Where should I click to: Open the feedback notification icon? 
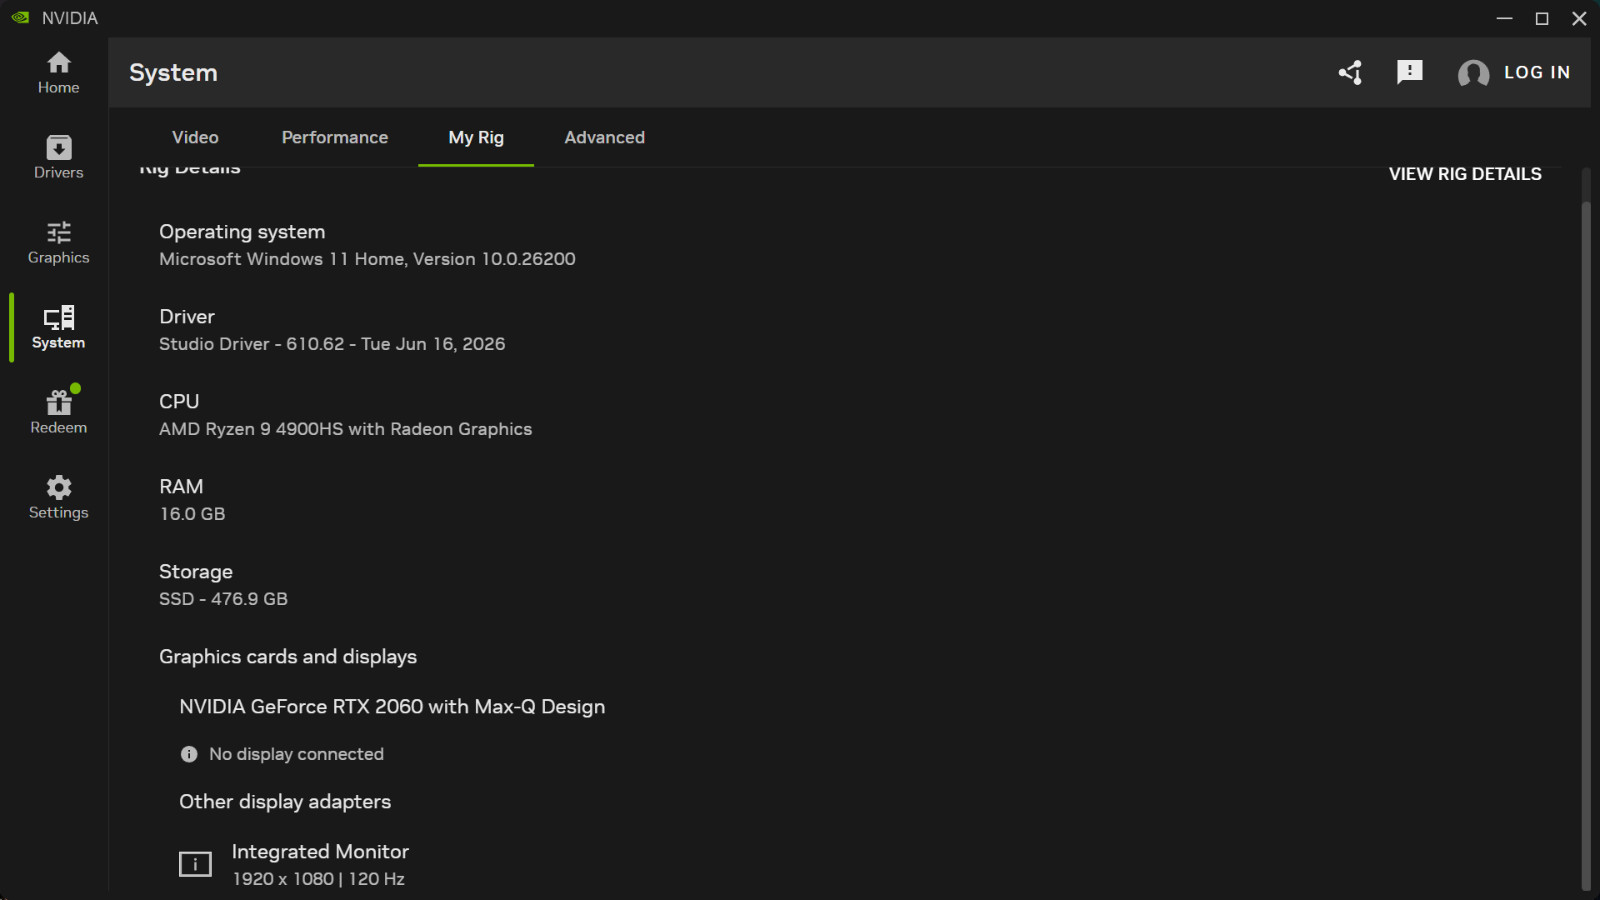1410,72
